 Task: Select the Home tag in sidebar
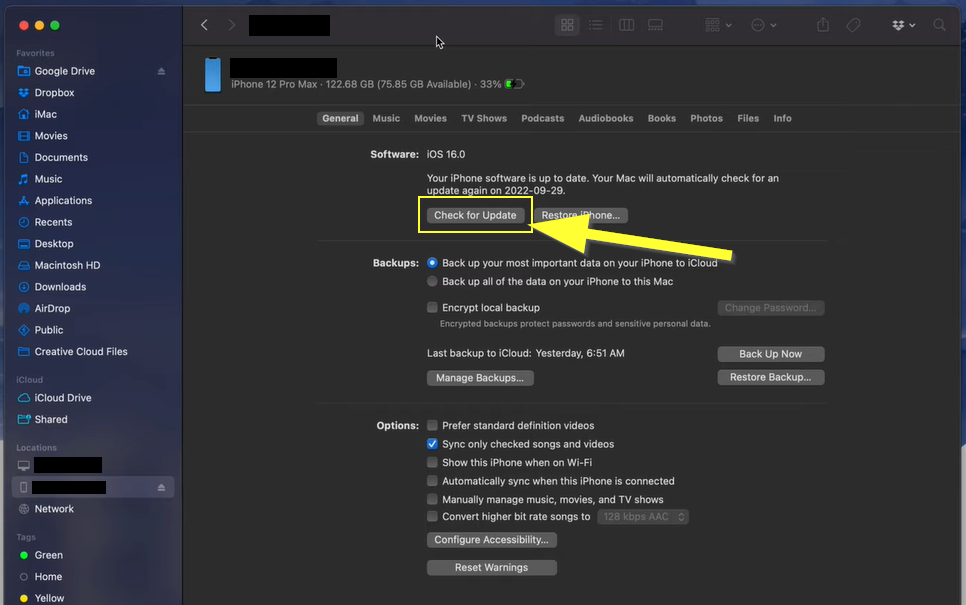click(x=48, y=577)
